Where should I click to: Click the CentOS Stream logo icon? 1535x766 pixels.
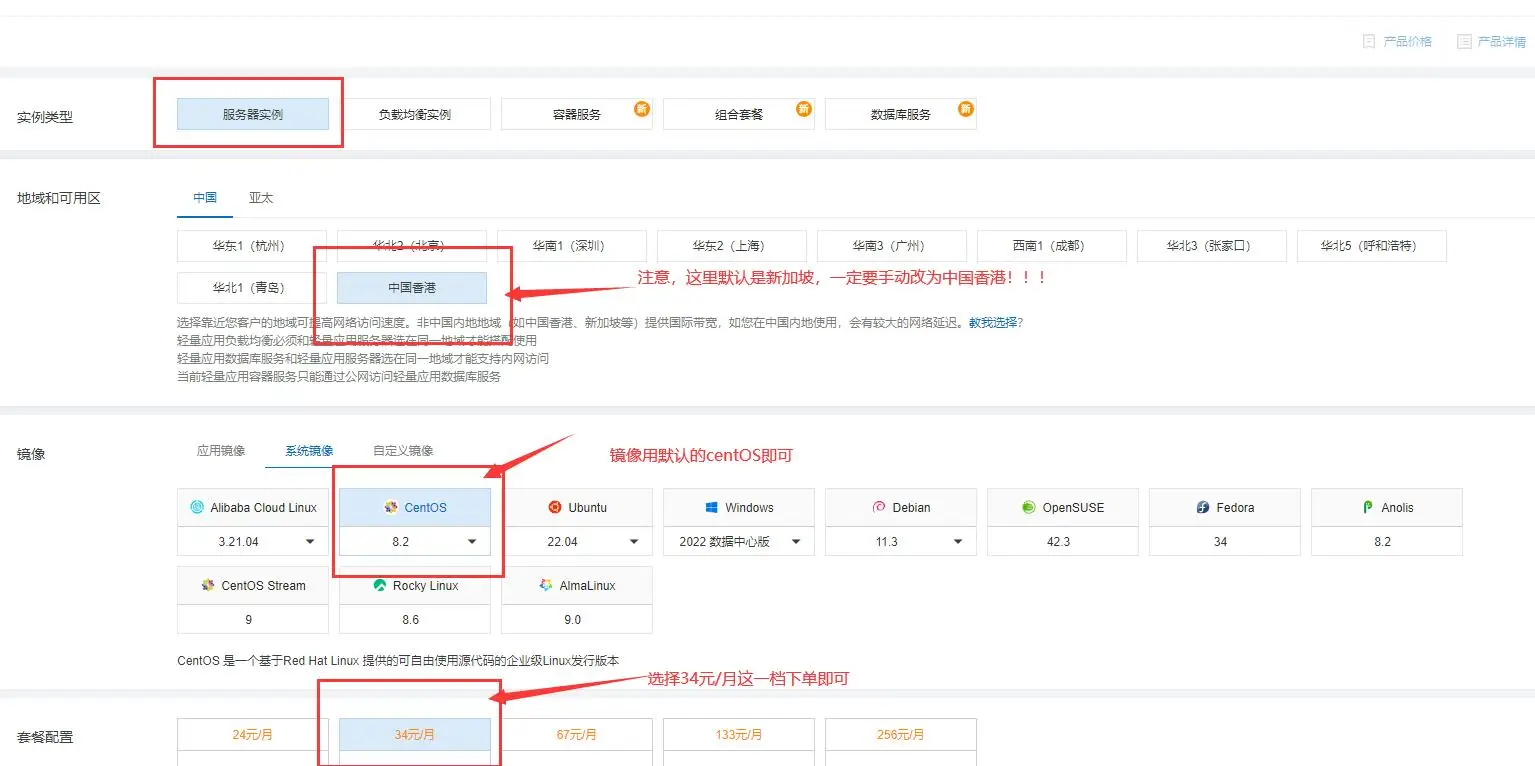coord(208,585)
